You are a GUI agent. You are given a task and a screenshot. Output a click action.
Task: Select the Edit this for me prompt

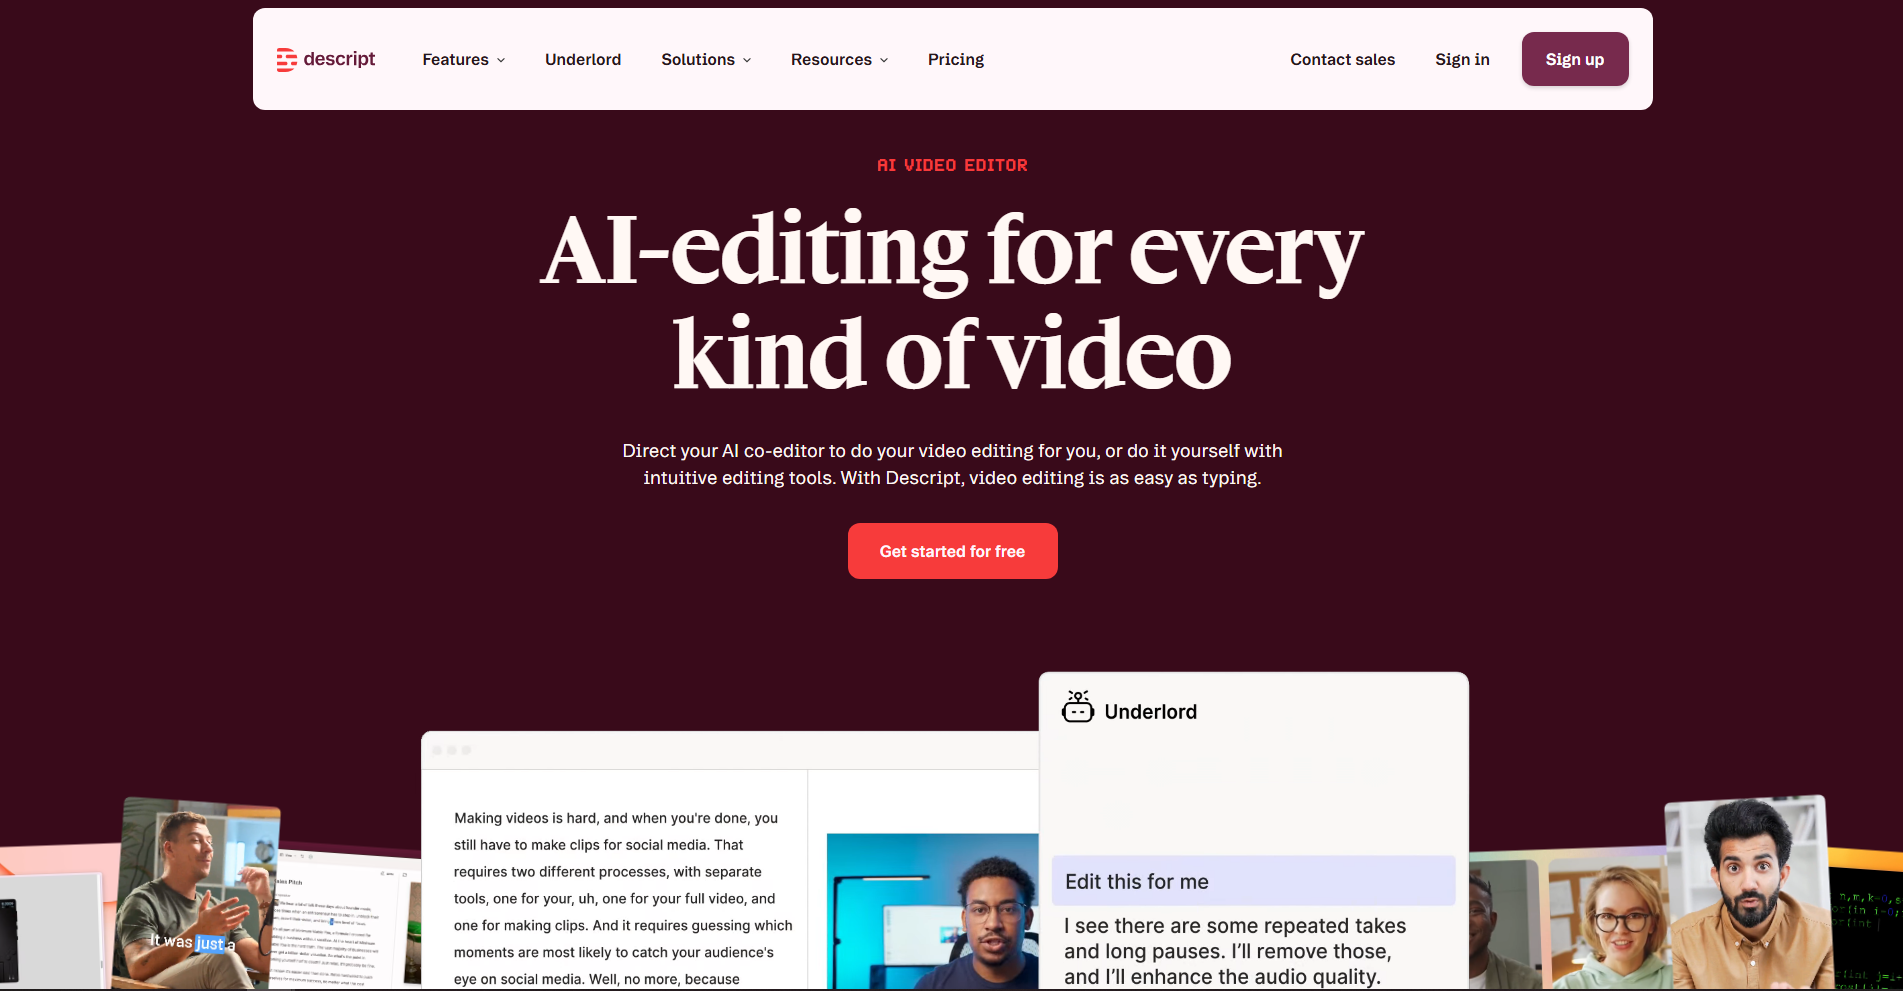1253,881
